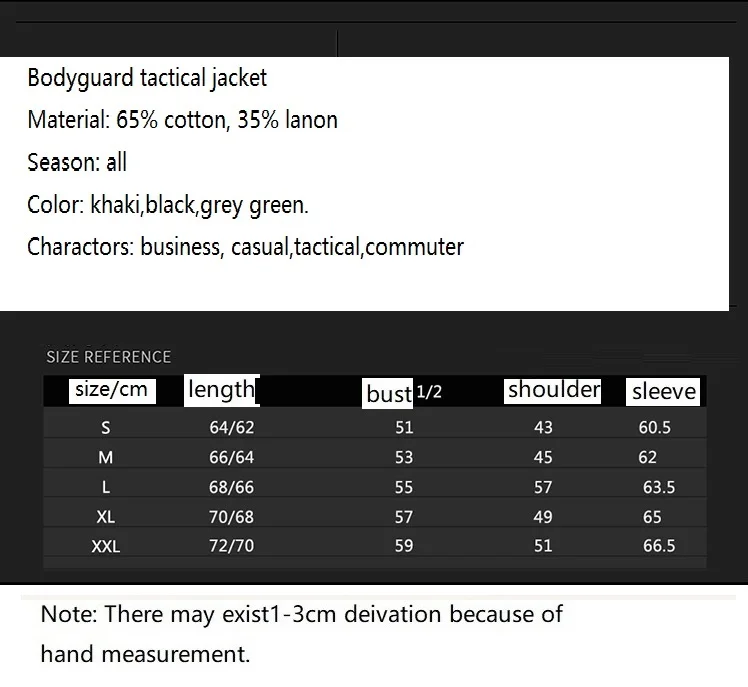The height and width of the screenshot is (687, 748).
Task: Click the '66.5' sleeve value for XXL
Action: coord(659,546)
